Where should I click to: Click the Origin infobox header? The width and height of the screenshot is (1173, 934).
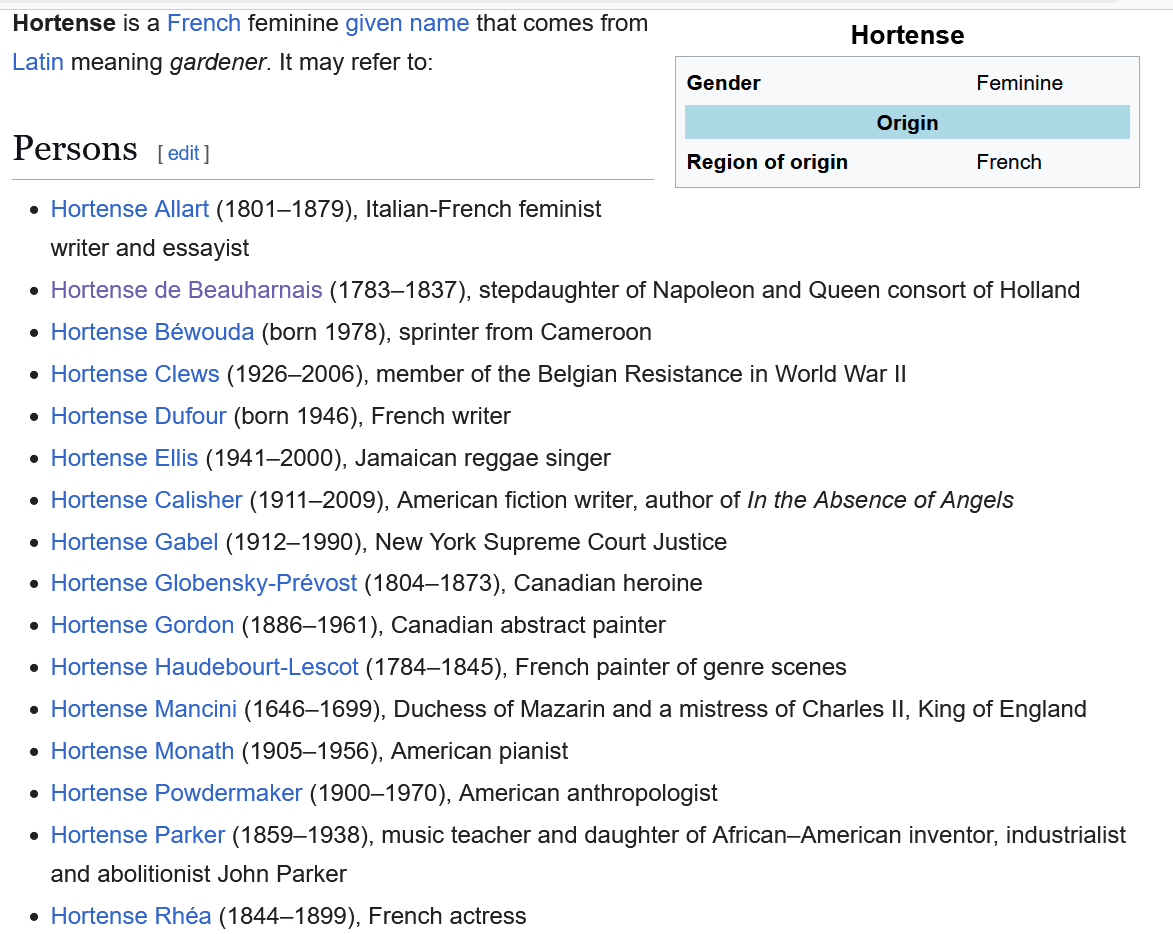pyautogui.click(x=907, y=123)
